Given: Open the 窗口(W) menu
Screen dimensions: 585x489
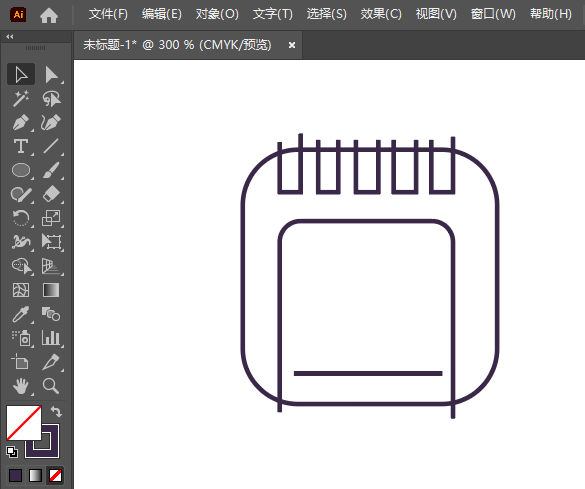Looking at the screenshot, I should (x=493, y=14).
